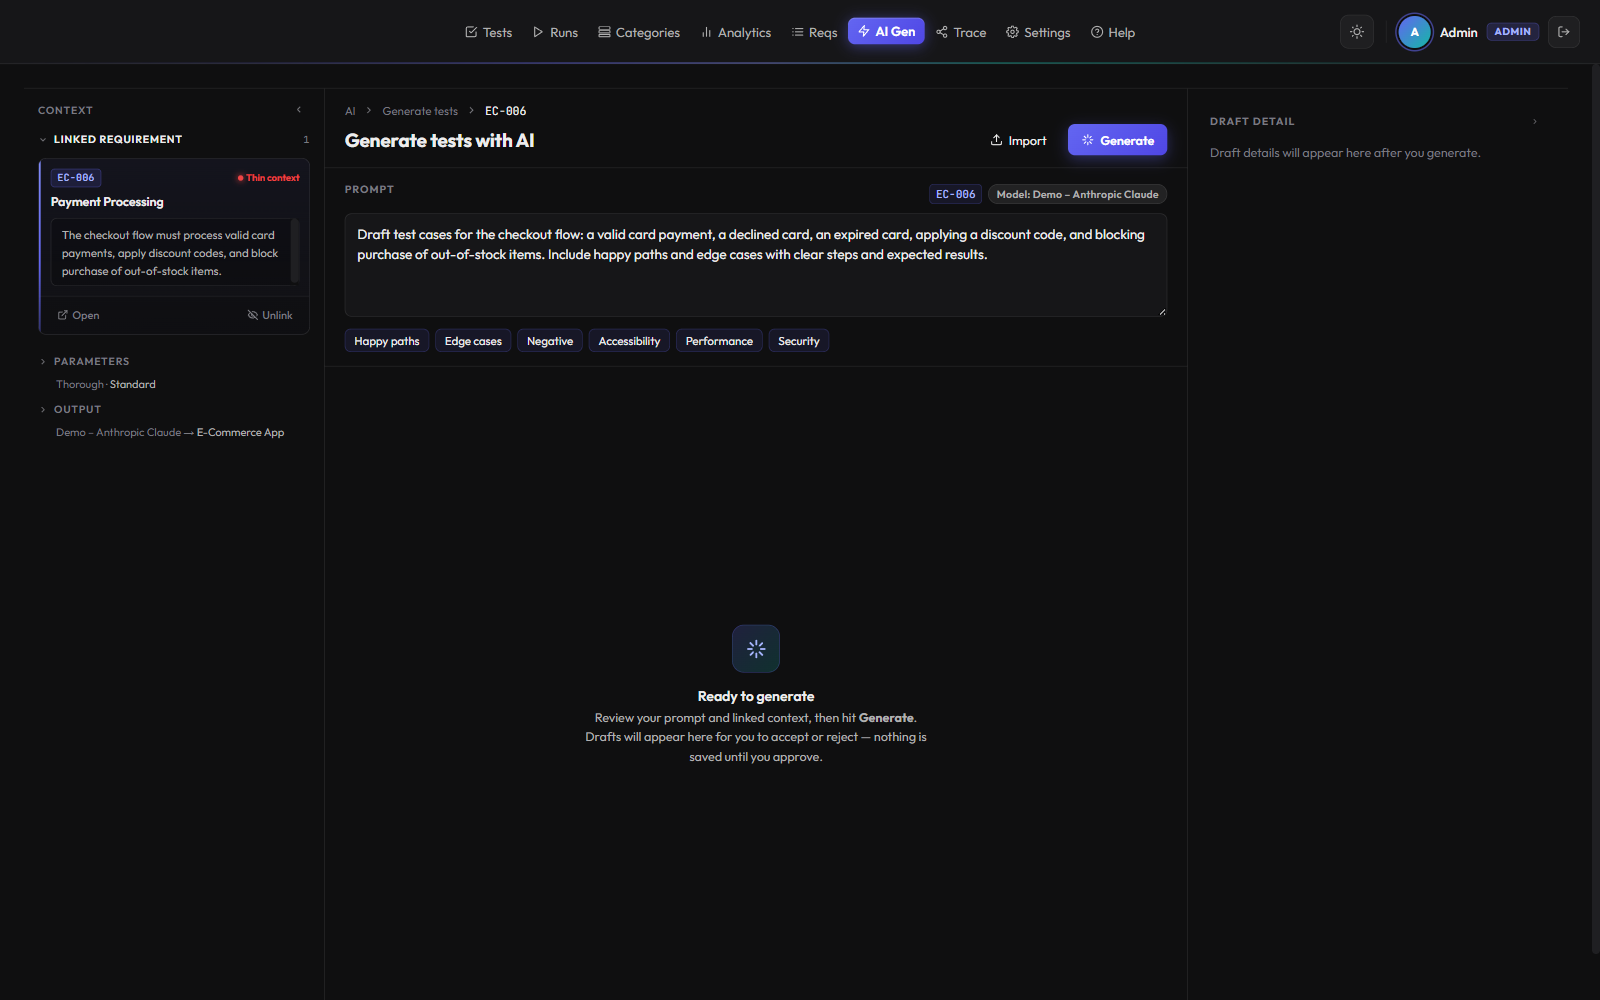1600x1000 pixels.
Task: Click the EC-006 badge in requirement card
Action: (76, 178)
